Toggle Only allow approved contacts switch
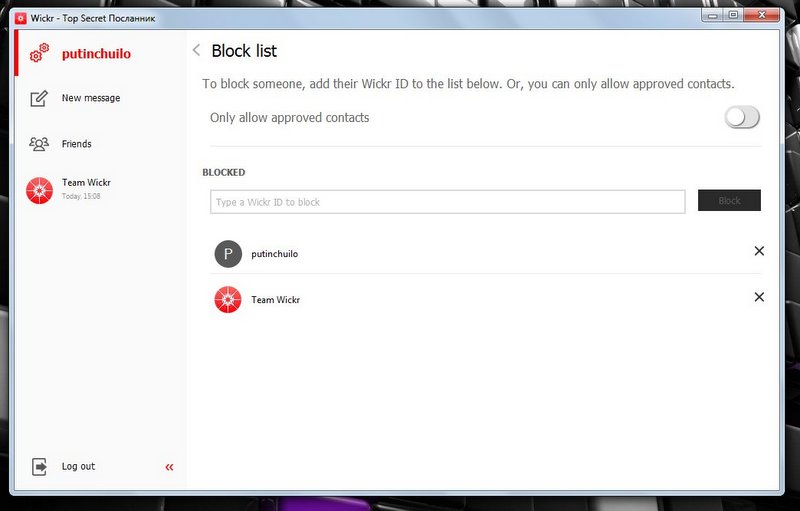The height and width of the screenshot is (511, 800). [x=742, y=117]
